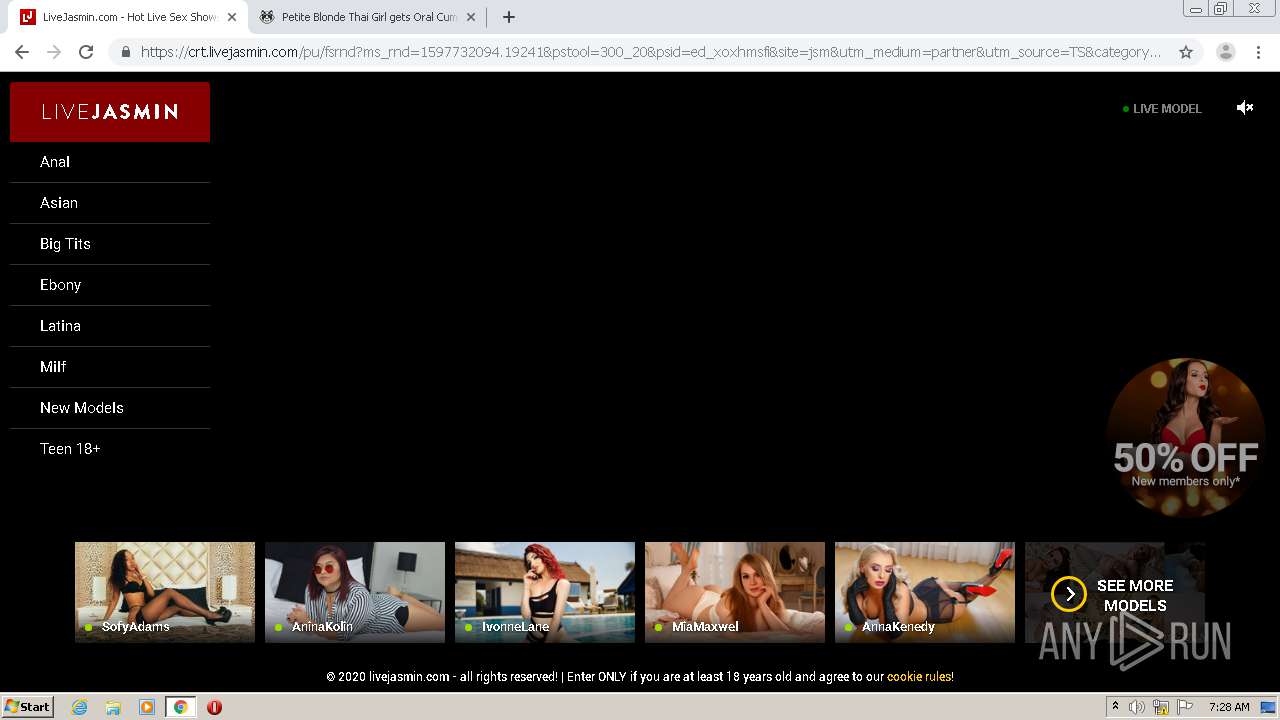Open the IvonneLane model thumbnail
This screenshot has width=1280, height=720.
[x=545, y=592]
